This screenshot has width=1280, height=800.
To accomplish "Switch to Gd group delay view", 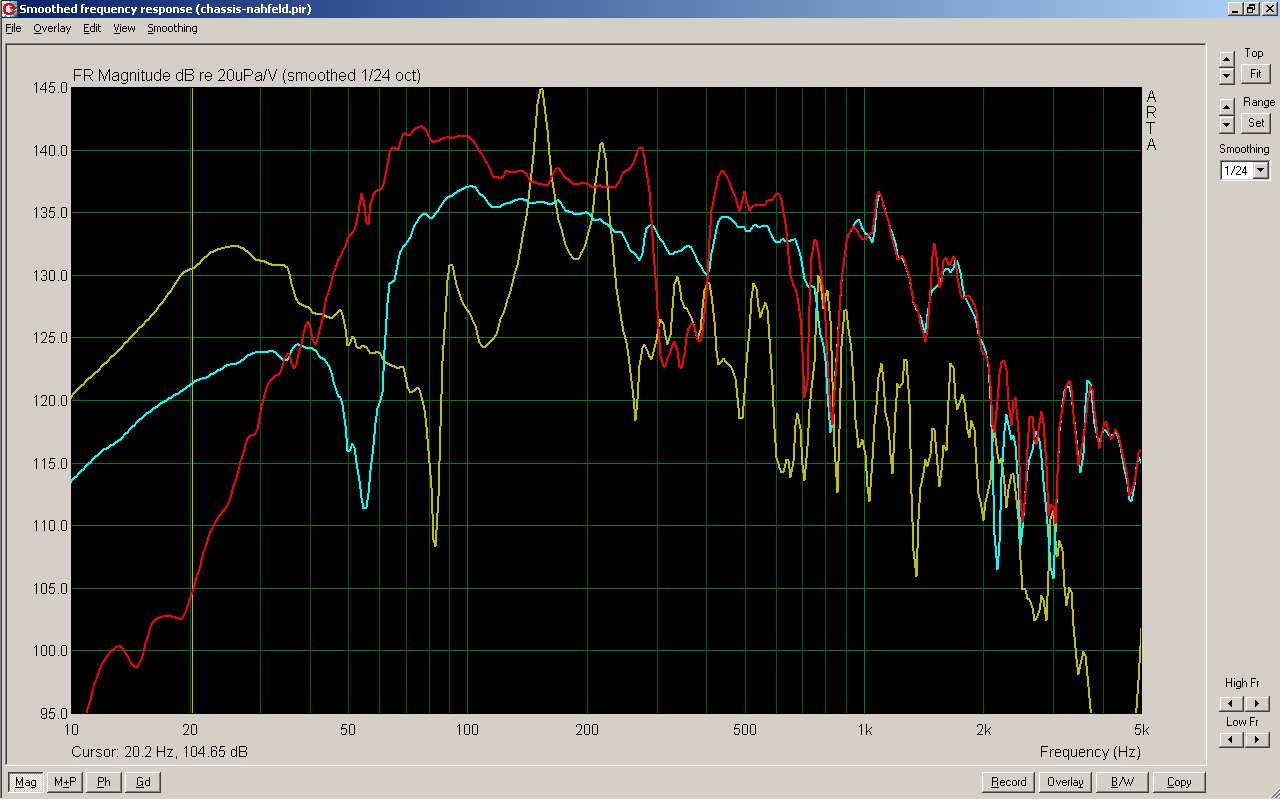I will pyautogui.click(x=143, y=782).
